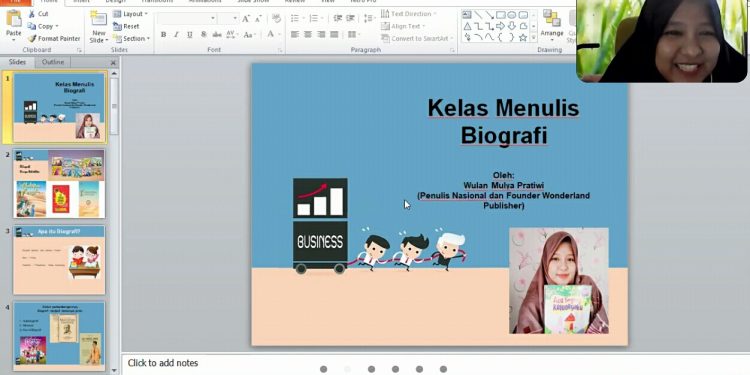Open Convert to SmartArt dropdown

pyautogui.click(x=417, y=38)
